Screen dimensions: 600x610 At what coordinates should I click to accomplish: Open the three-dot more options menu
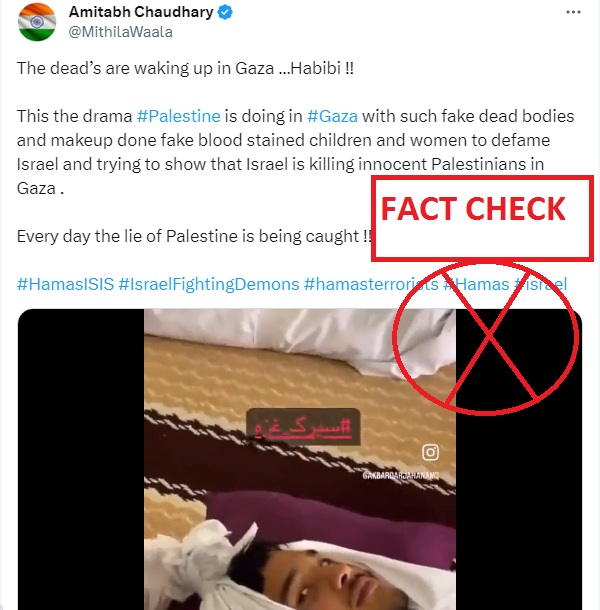[573, 12]
